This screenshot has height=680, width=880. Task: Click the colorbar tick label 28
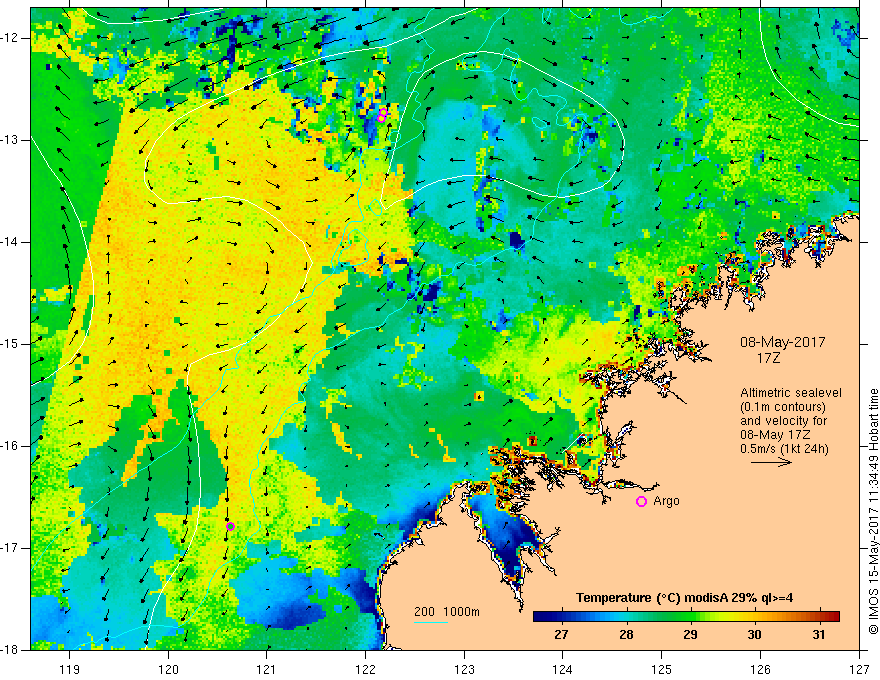(x=626, y=635)
